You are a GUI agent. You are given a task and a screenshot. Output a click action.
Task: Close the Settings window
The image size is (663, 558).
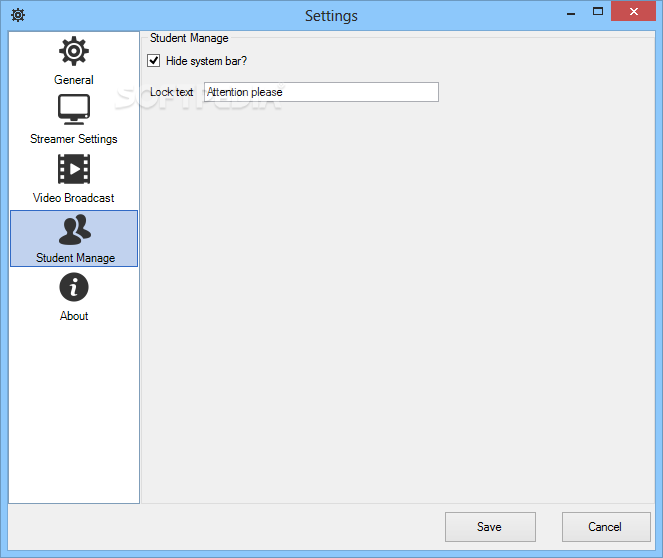633,11
